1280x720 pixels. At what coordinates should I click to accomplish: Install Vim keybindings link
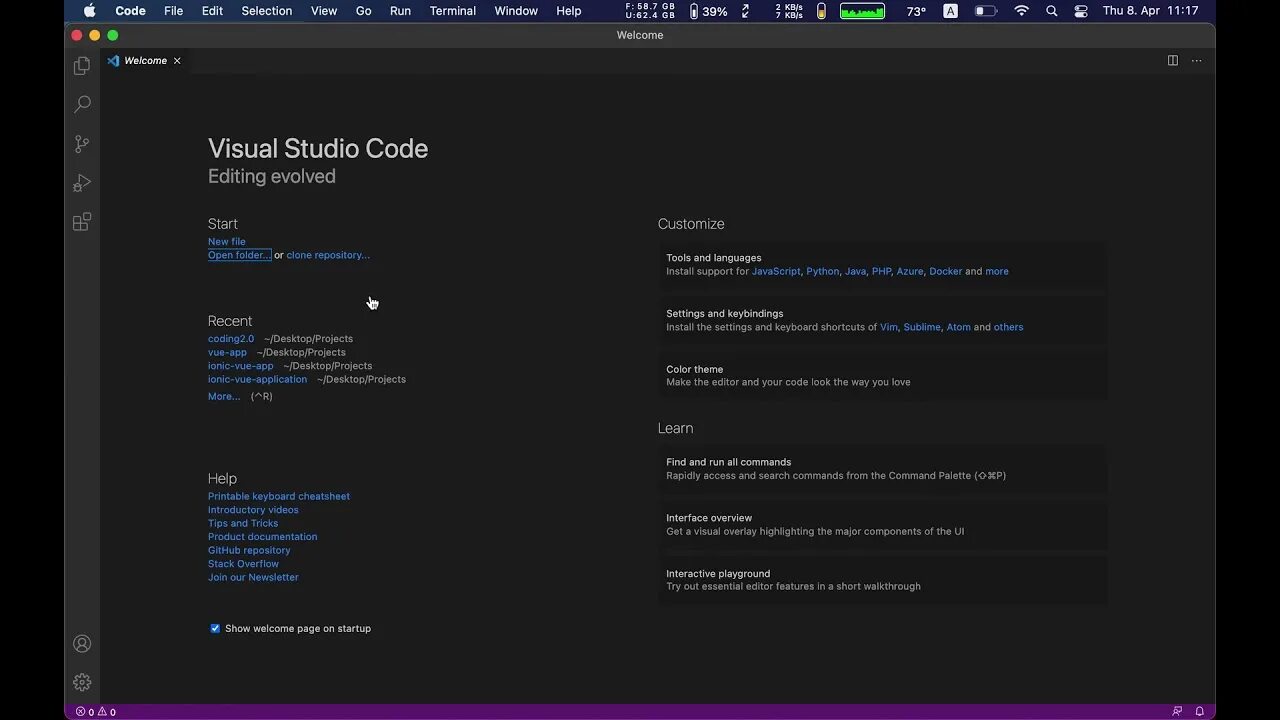(x=888, y=327)
